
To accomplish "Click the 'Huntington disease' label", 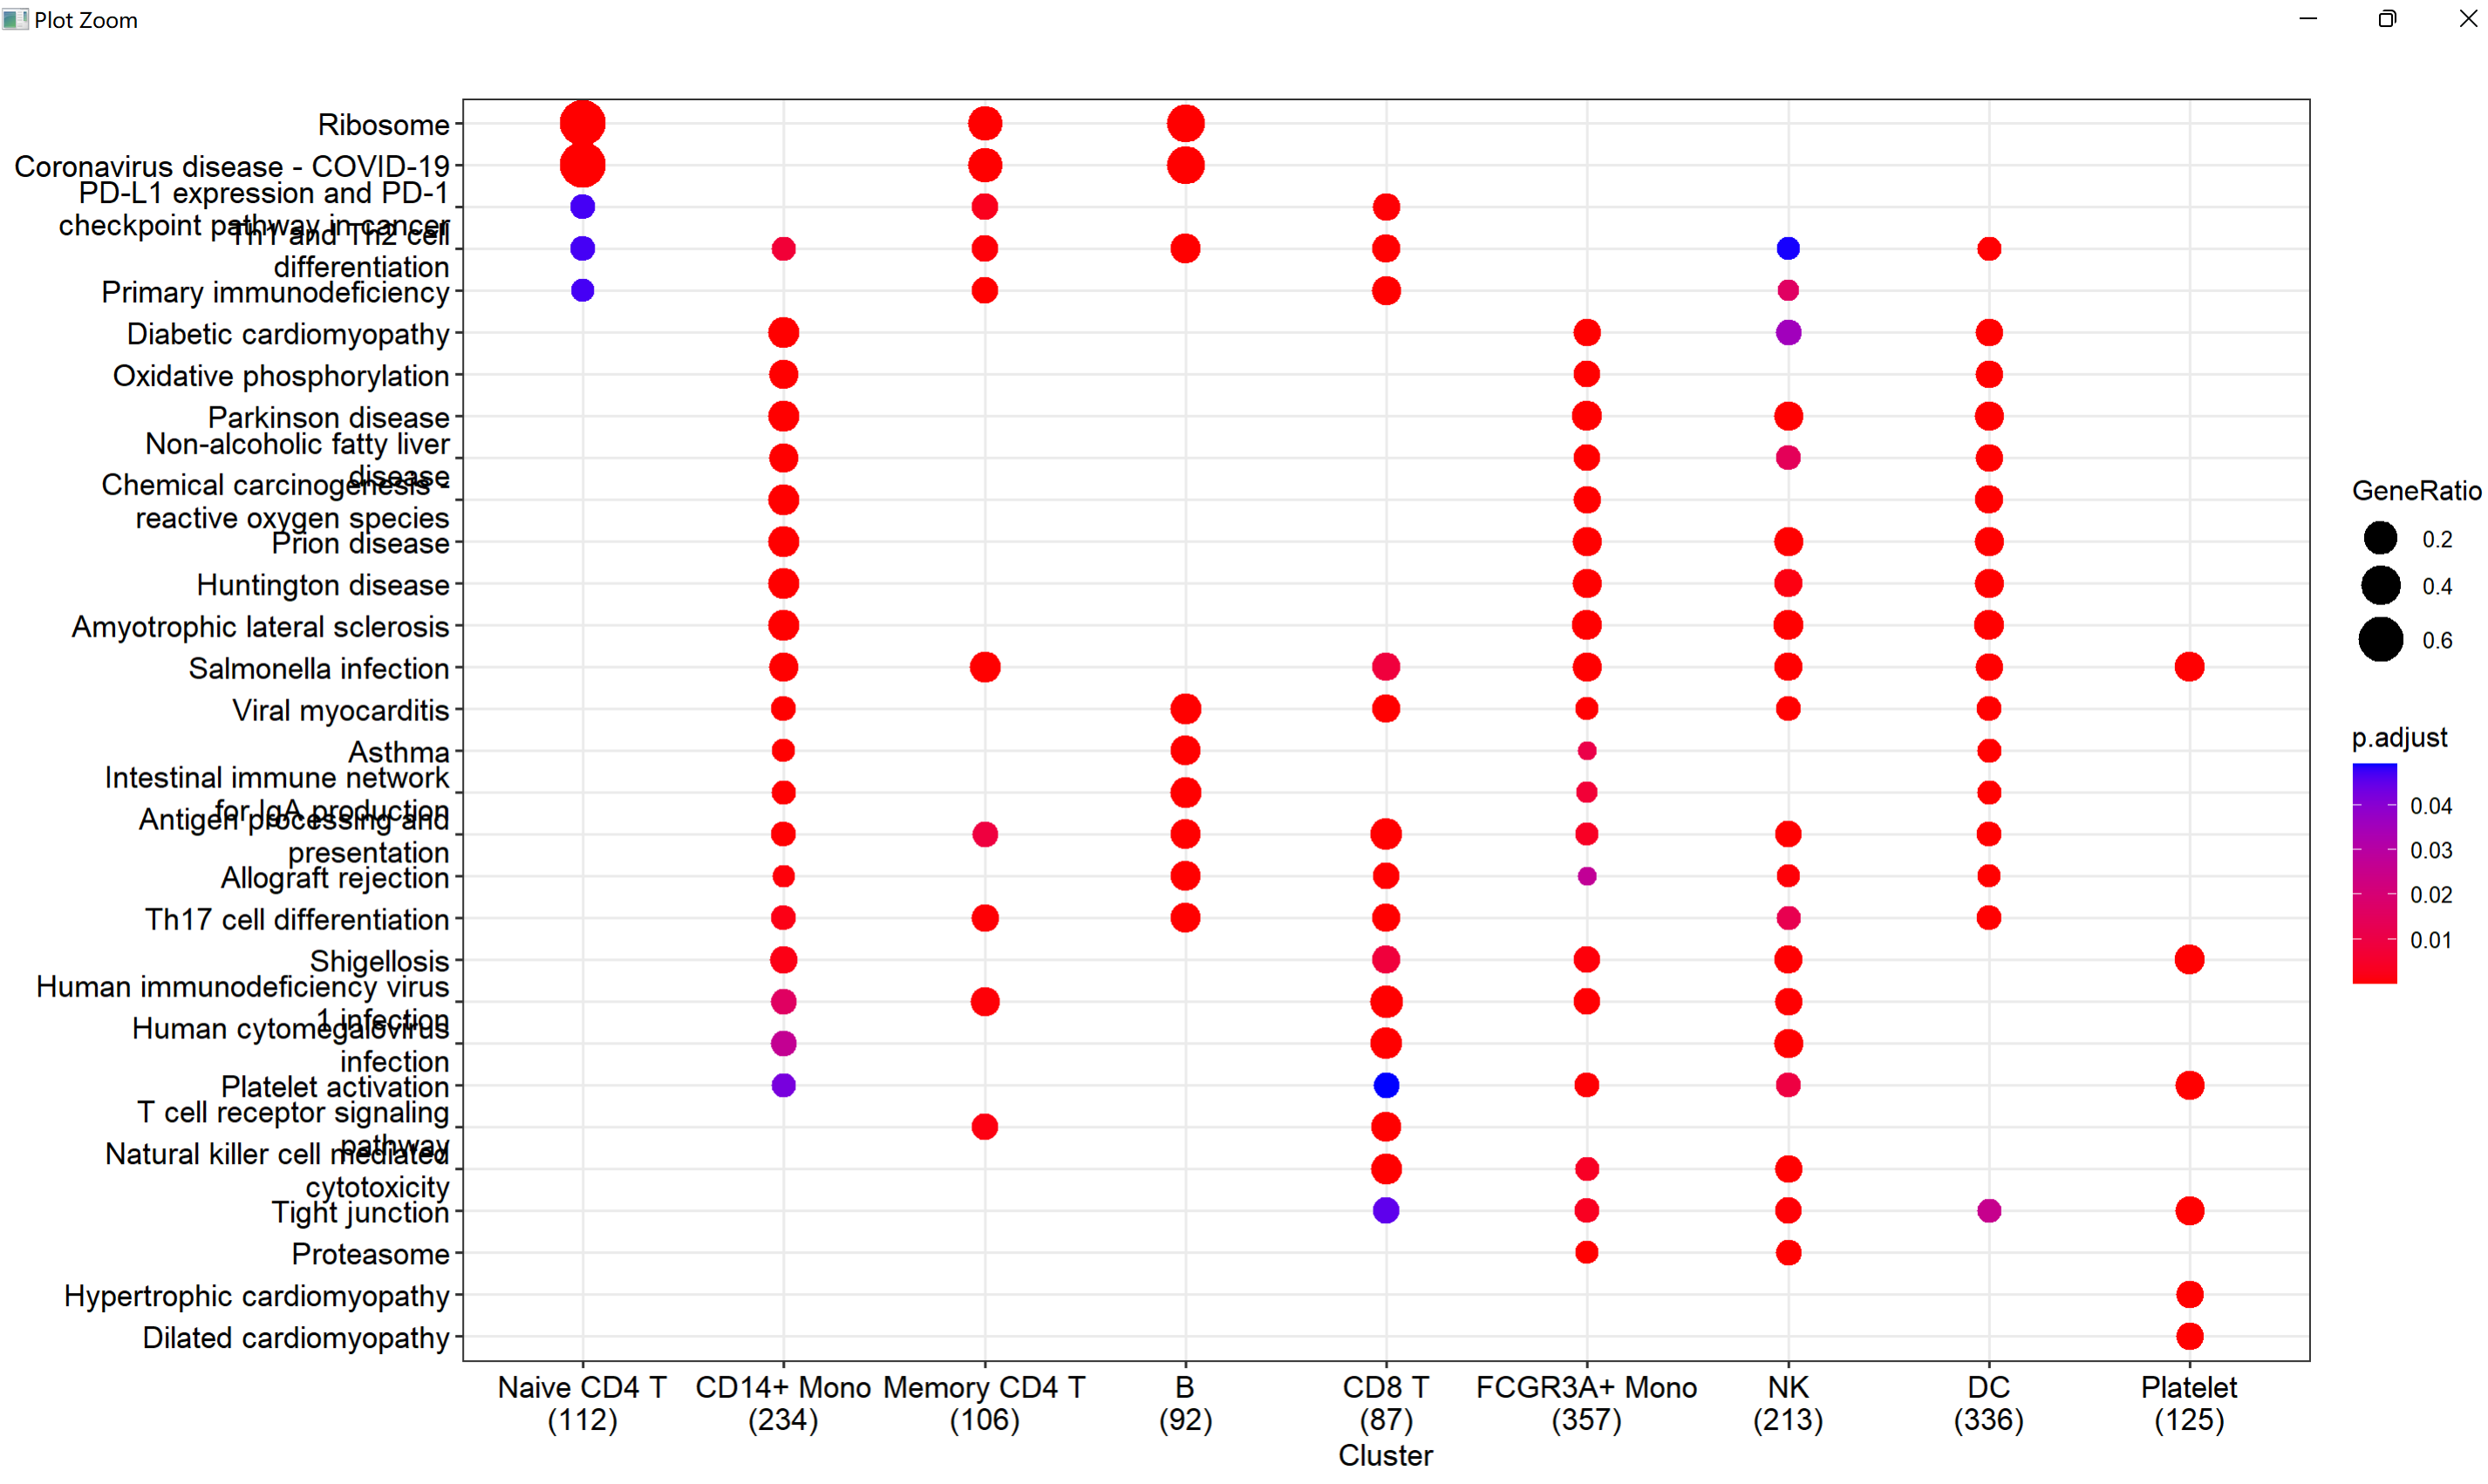I will click(x=323, y=585).
